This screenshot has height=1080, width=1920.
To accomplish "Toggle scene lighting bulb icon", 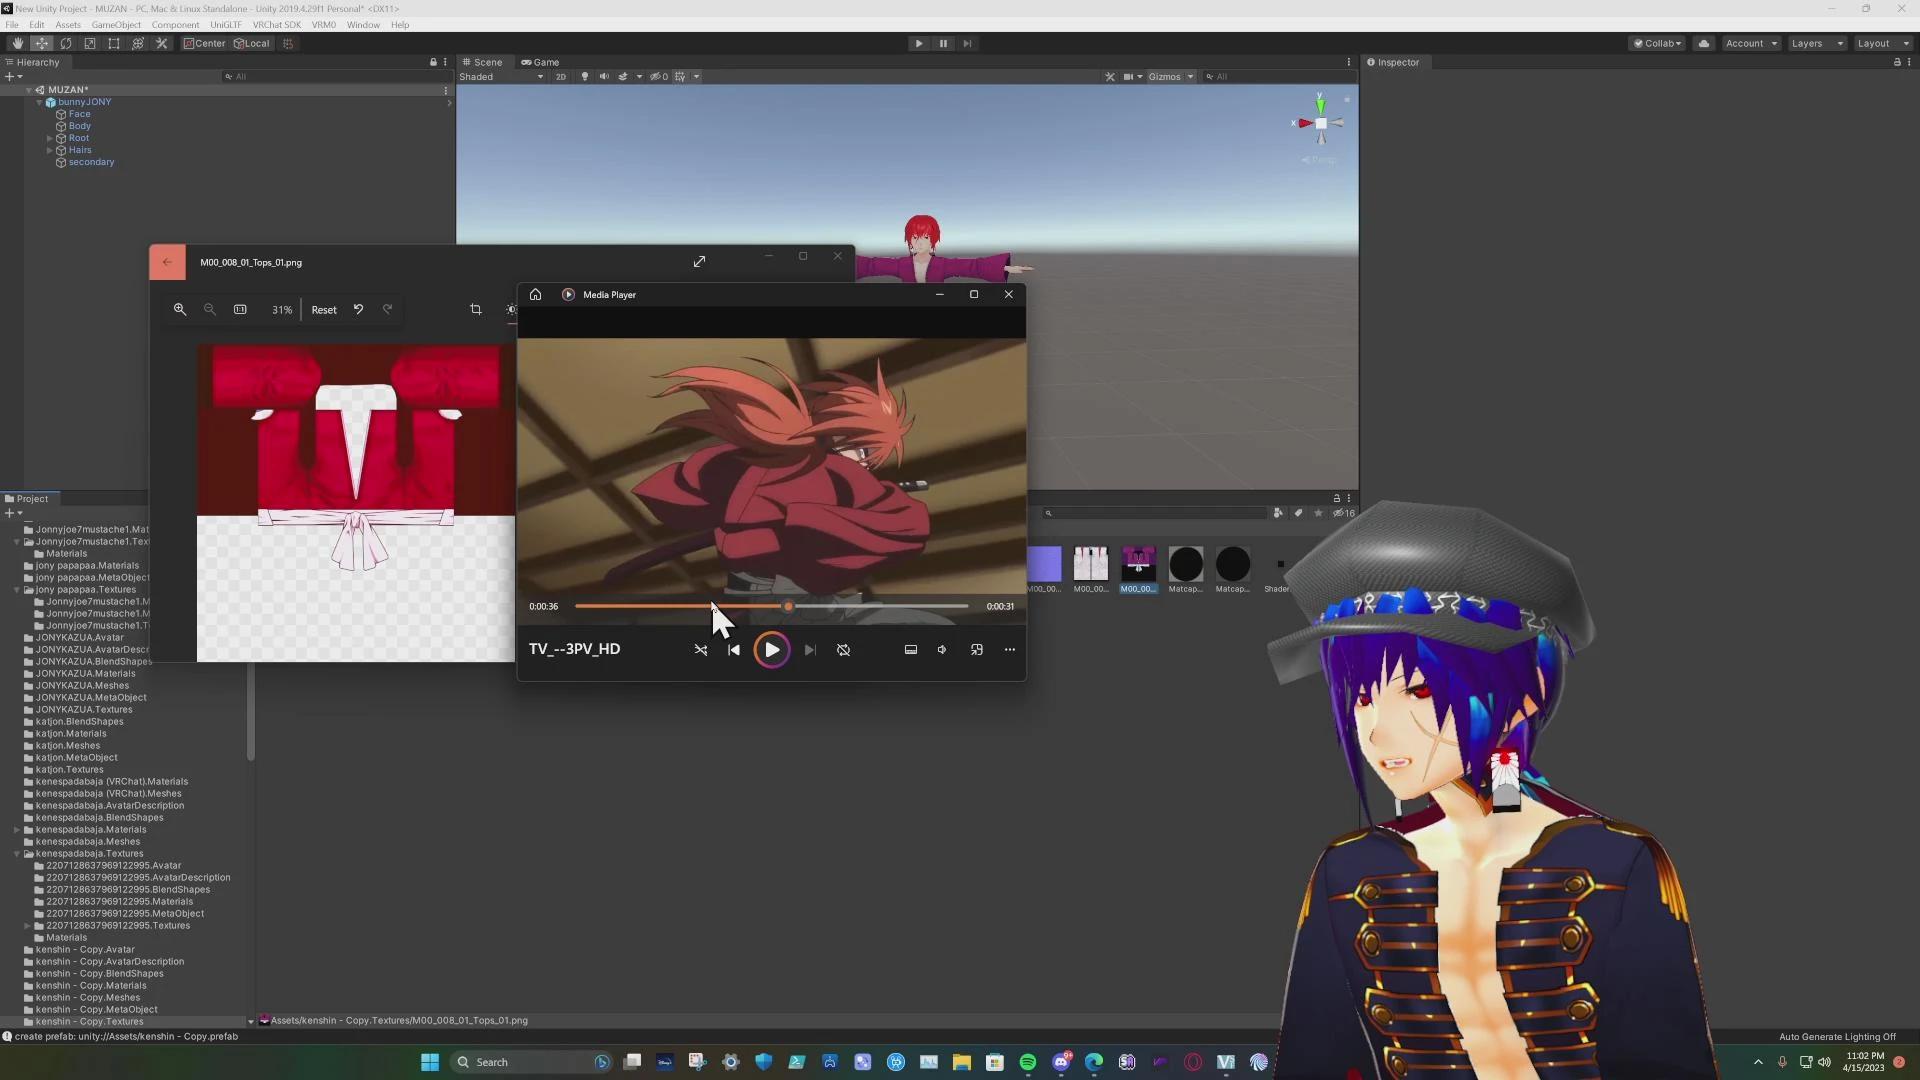I will pos(585,77).
